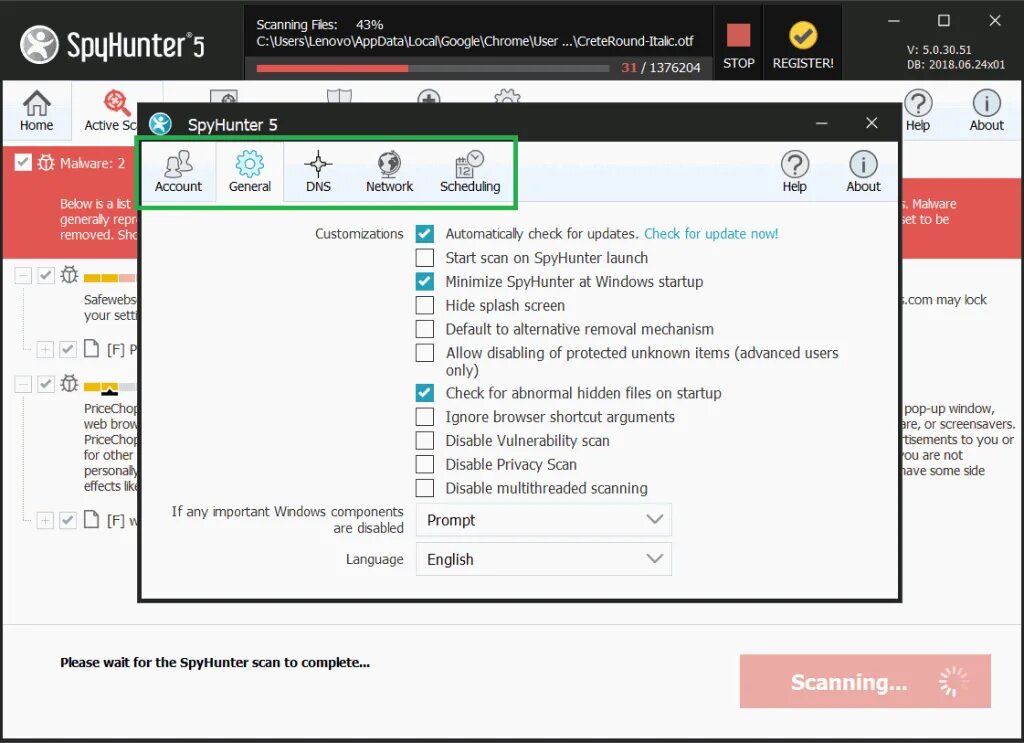Open the Scheduling settings

pos(470,171)
